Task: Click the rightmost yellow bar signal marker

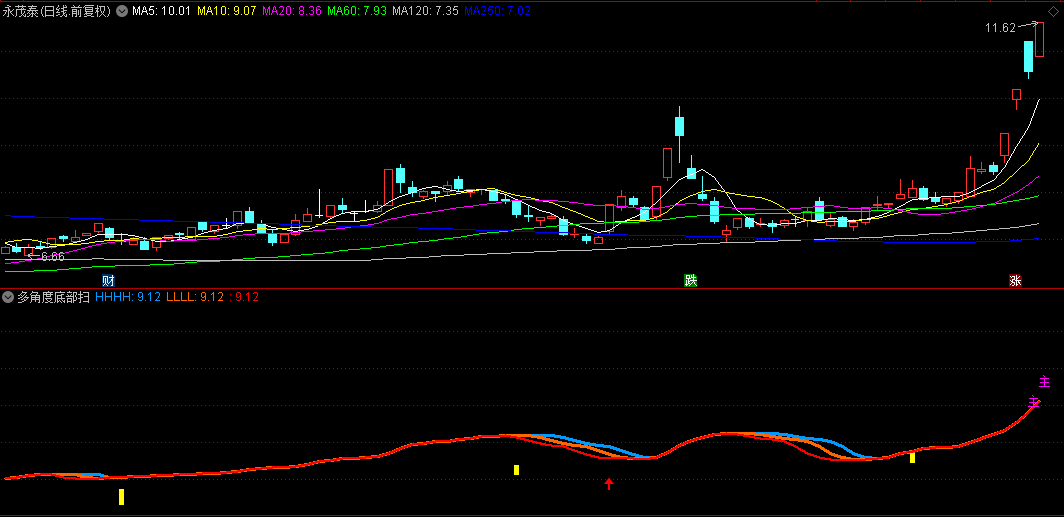Action: [x=912, y=458]
